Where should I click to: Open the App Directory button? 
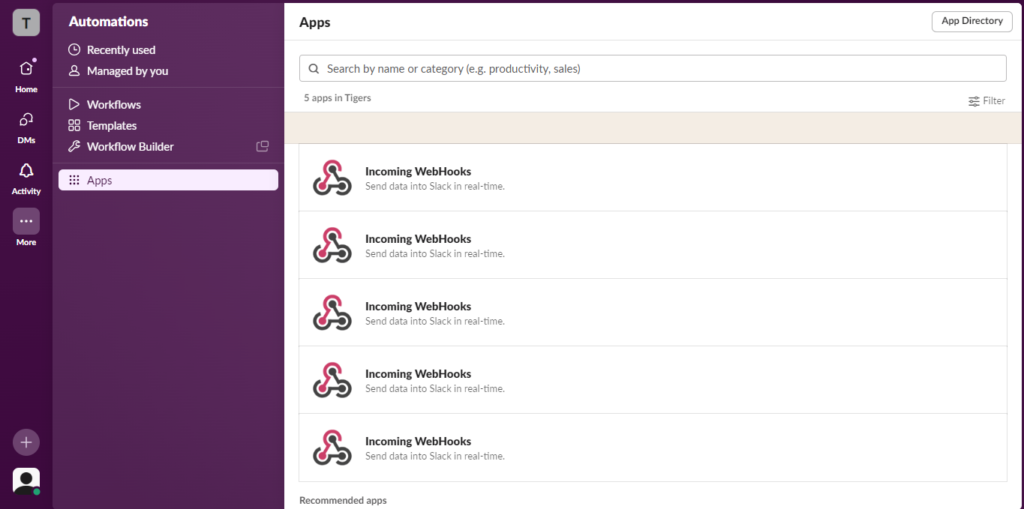pyautogui.click(x=972, y=22)
